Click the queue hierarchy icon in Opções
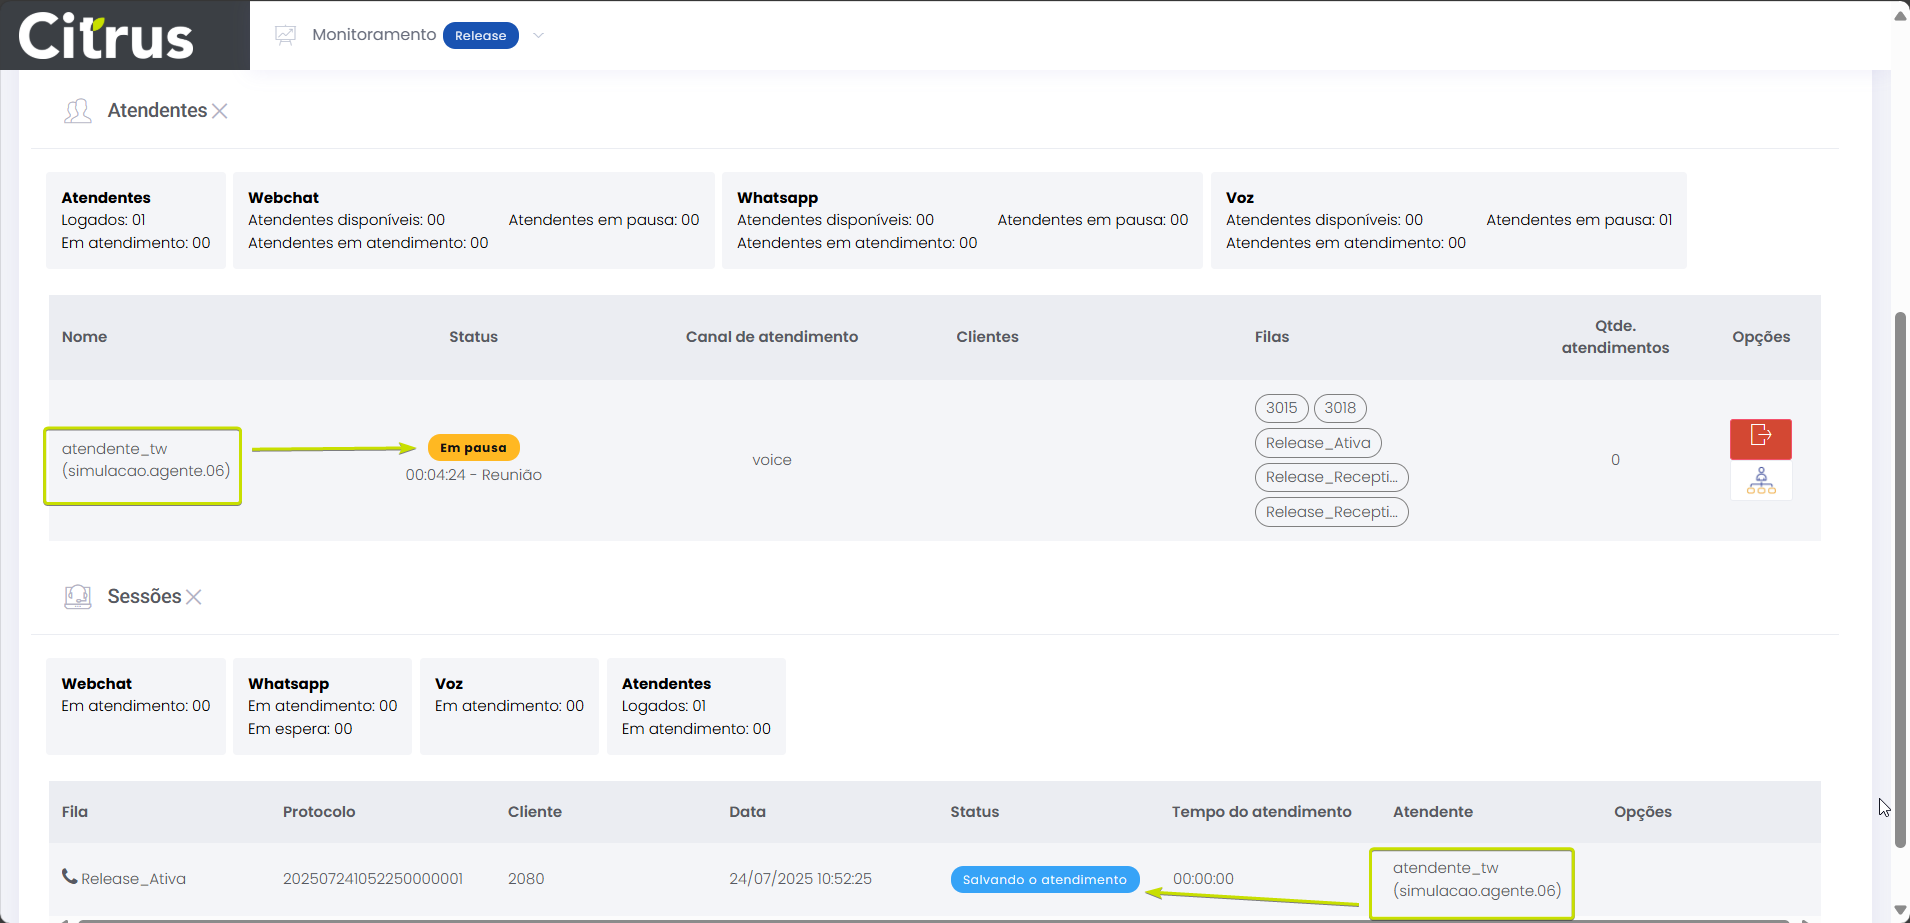Image resolution: width=1910 pixels, height=923 pixels. coord(1760,481)
